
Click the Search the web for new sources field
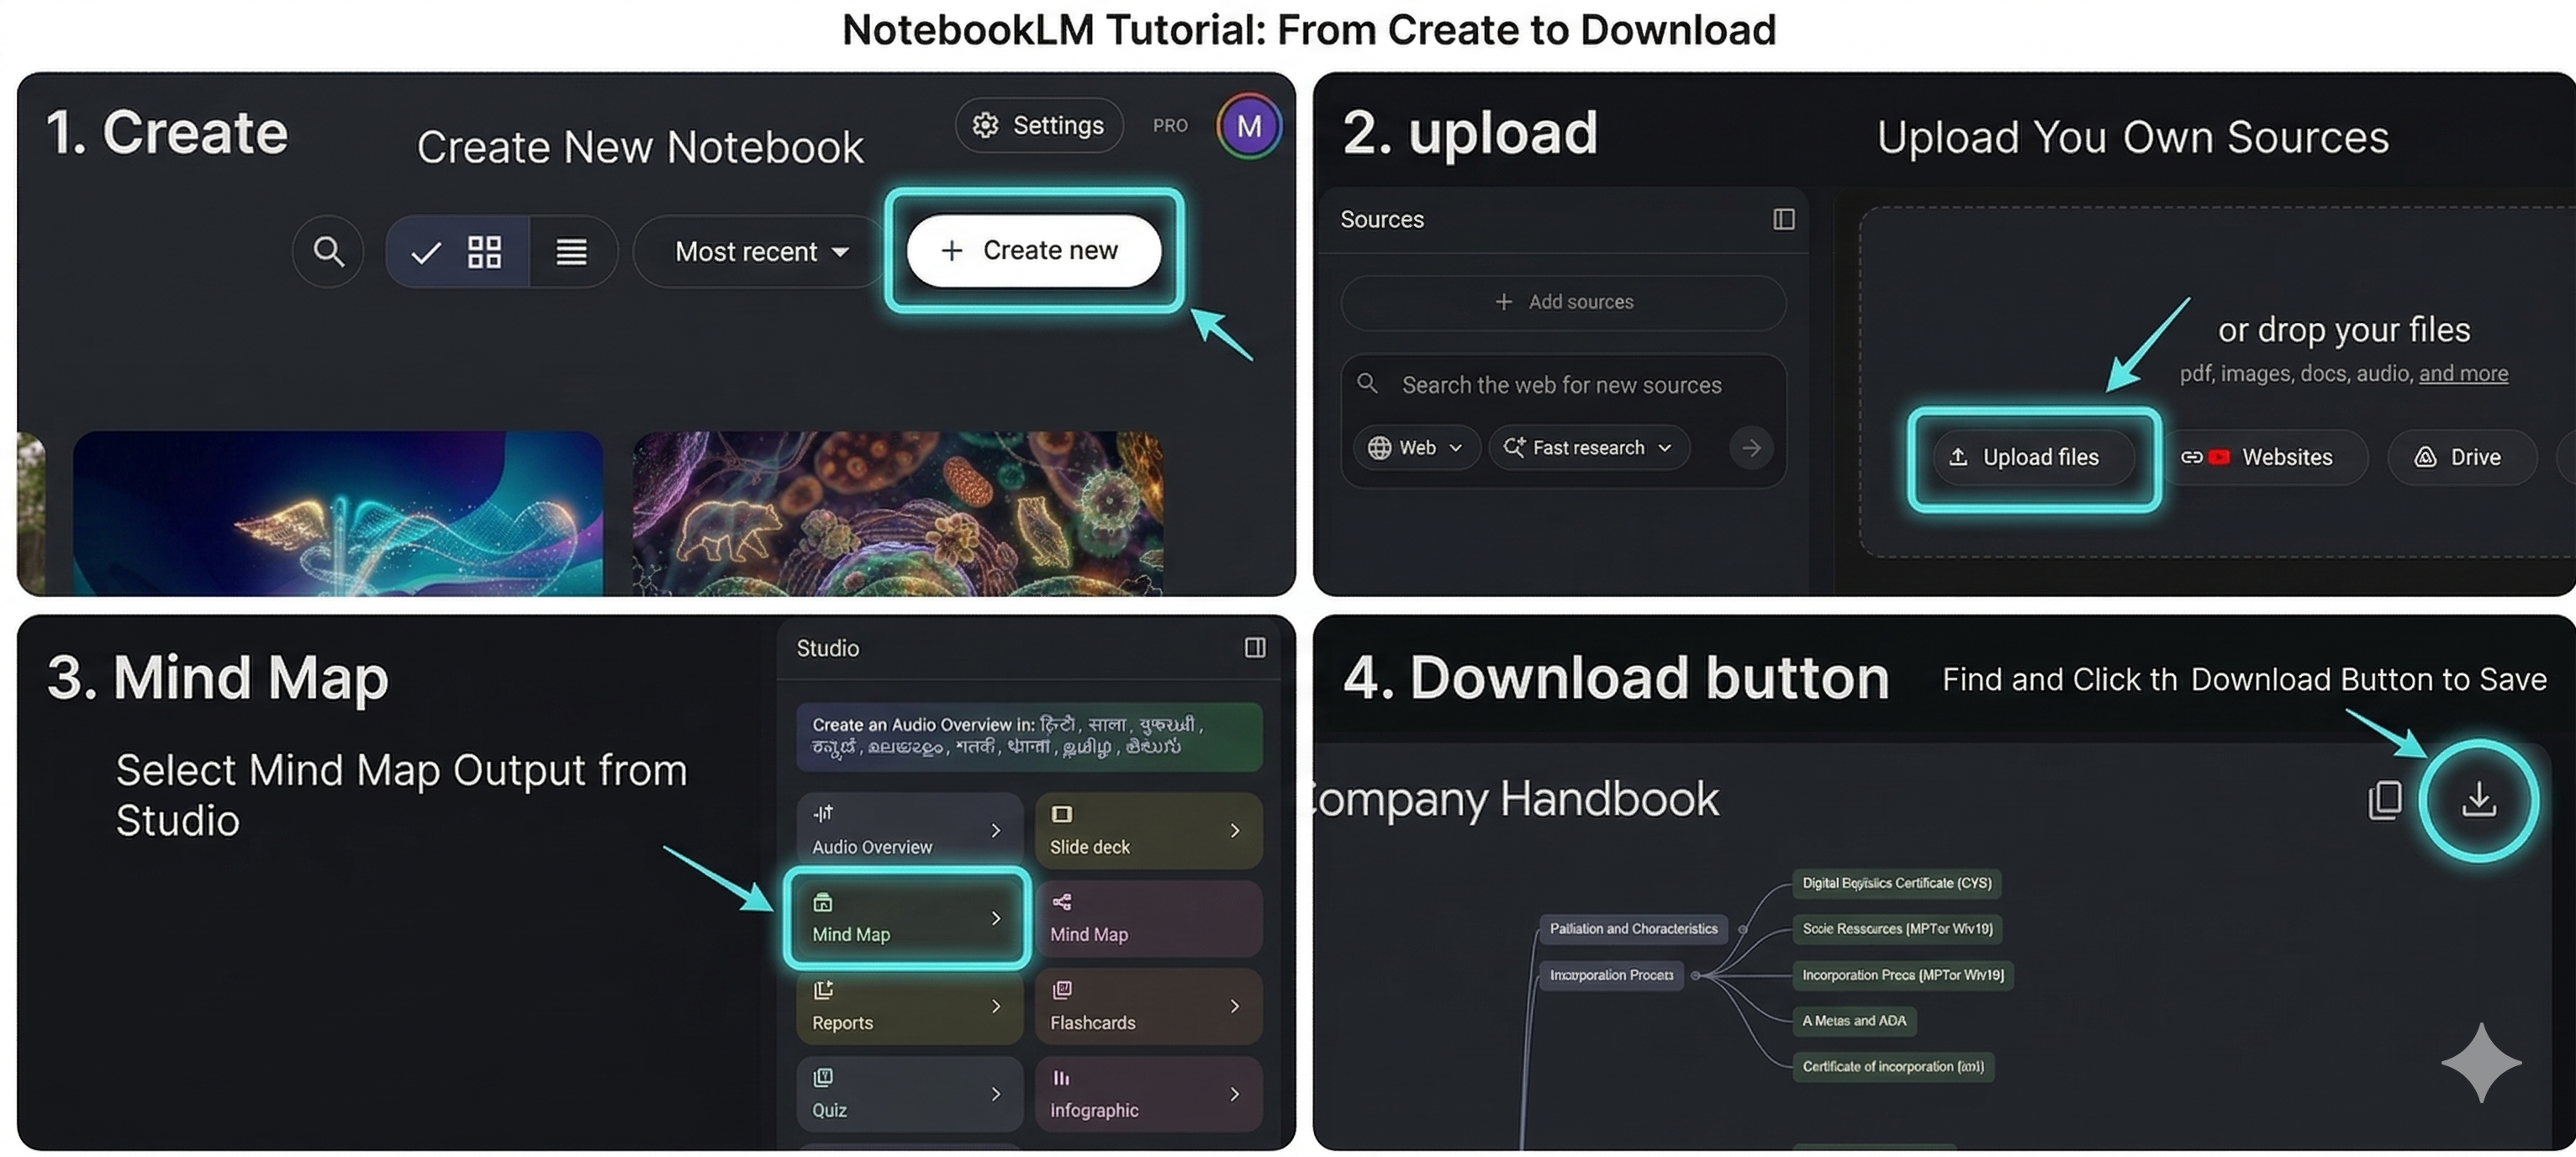(x=1563, y=385)
